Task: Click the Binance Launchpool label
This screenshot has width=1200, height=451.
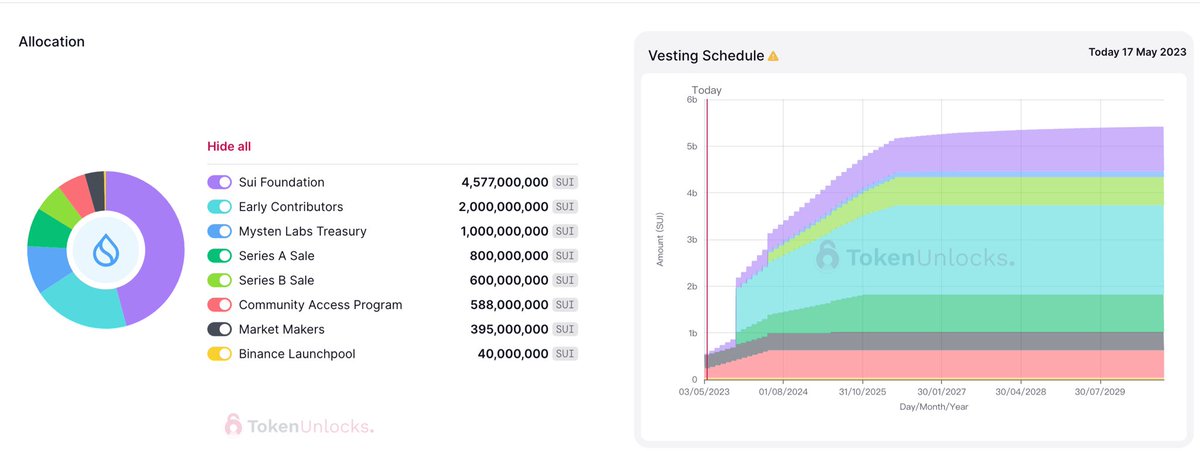Action: point(297,354)
